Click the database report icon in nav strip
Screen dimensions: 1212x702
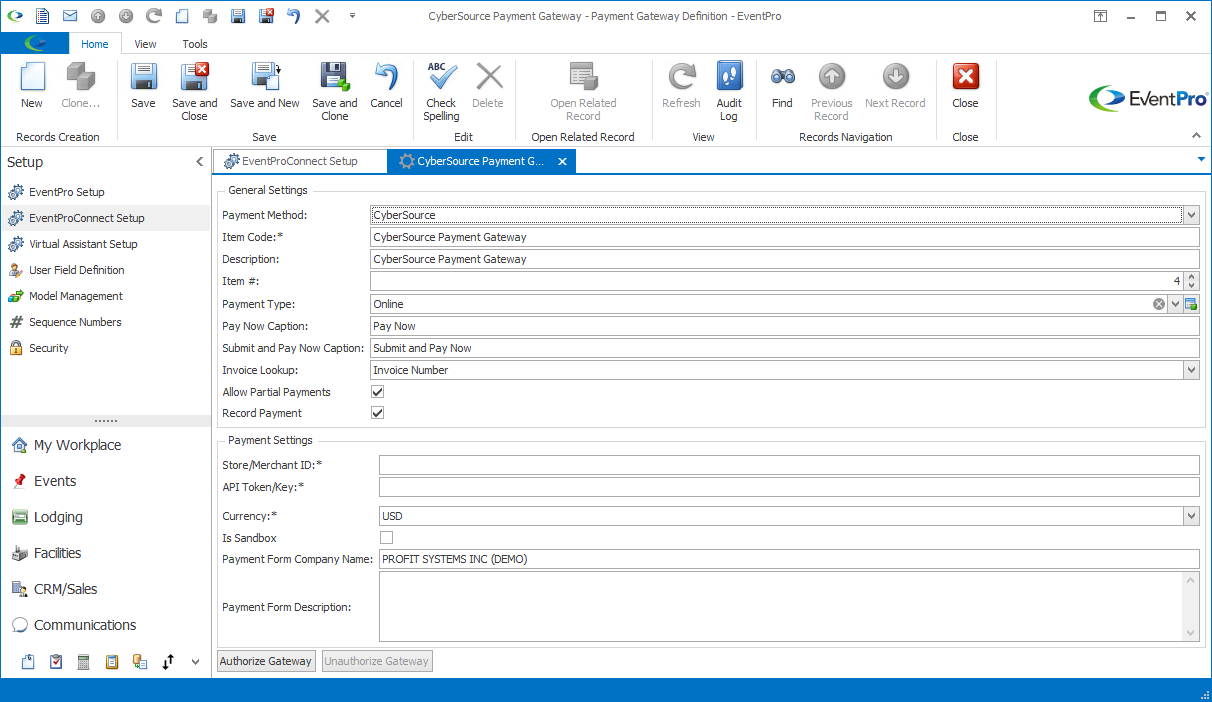[140, 661]
